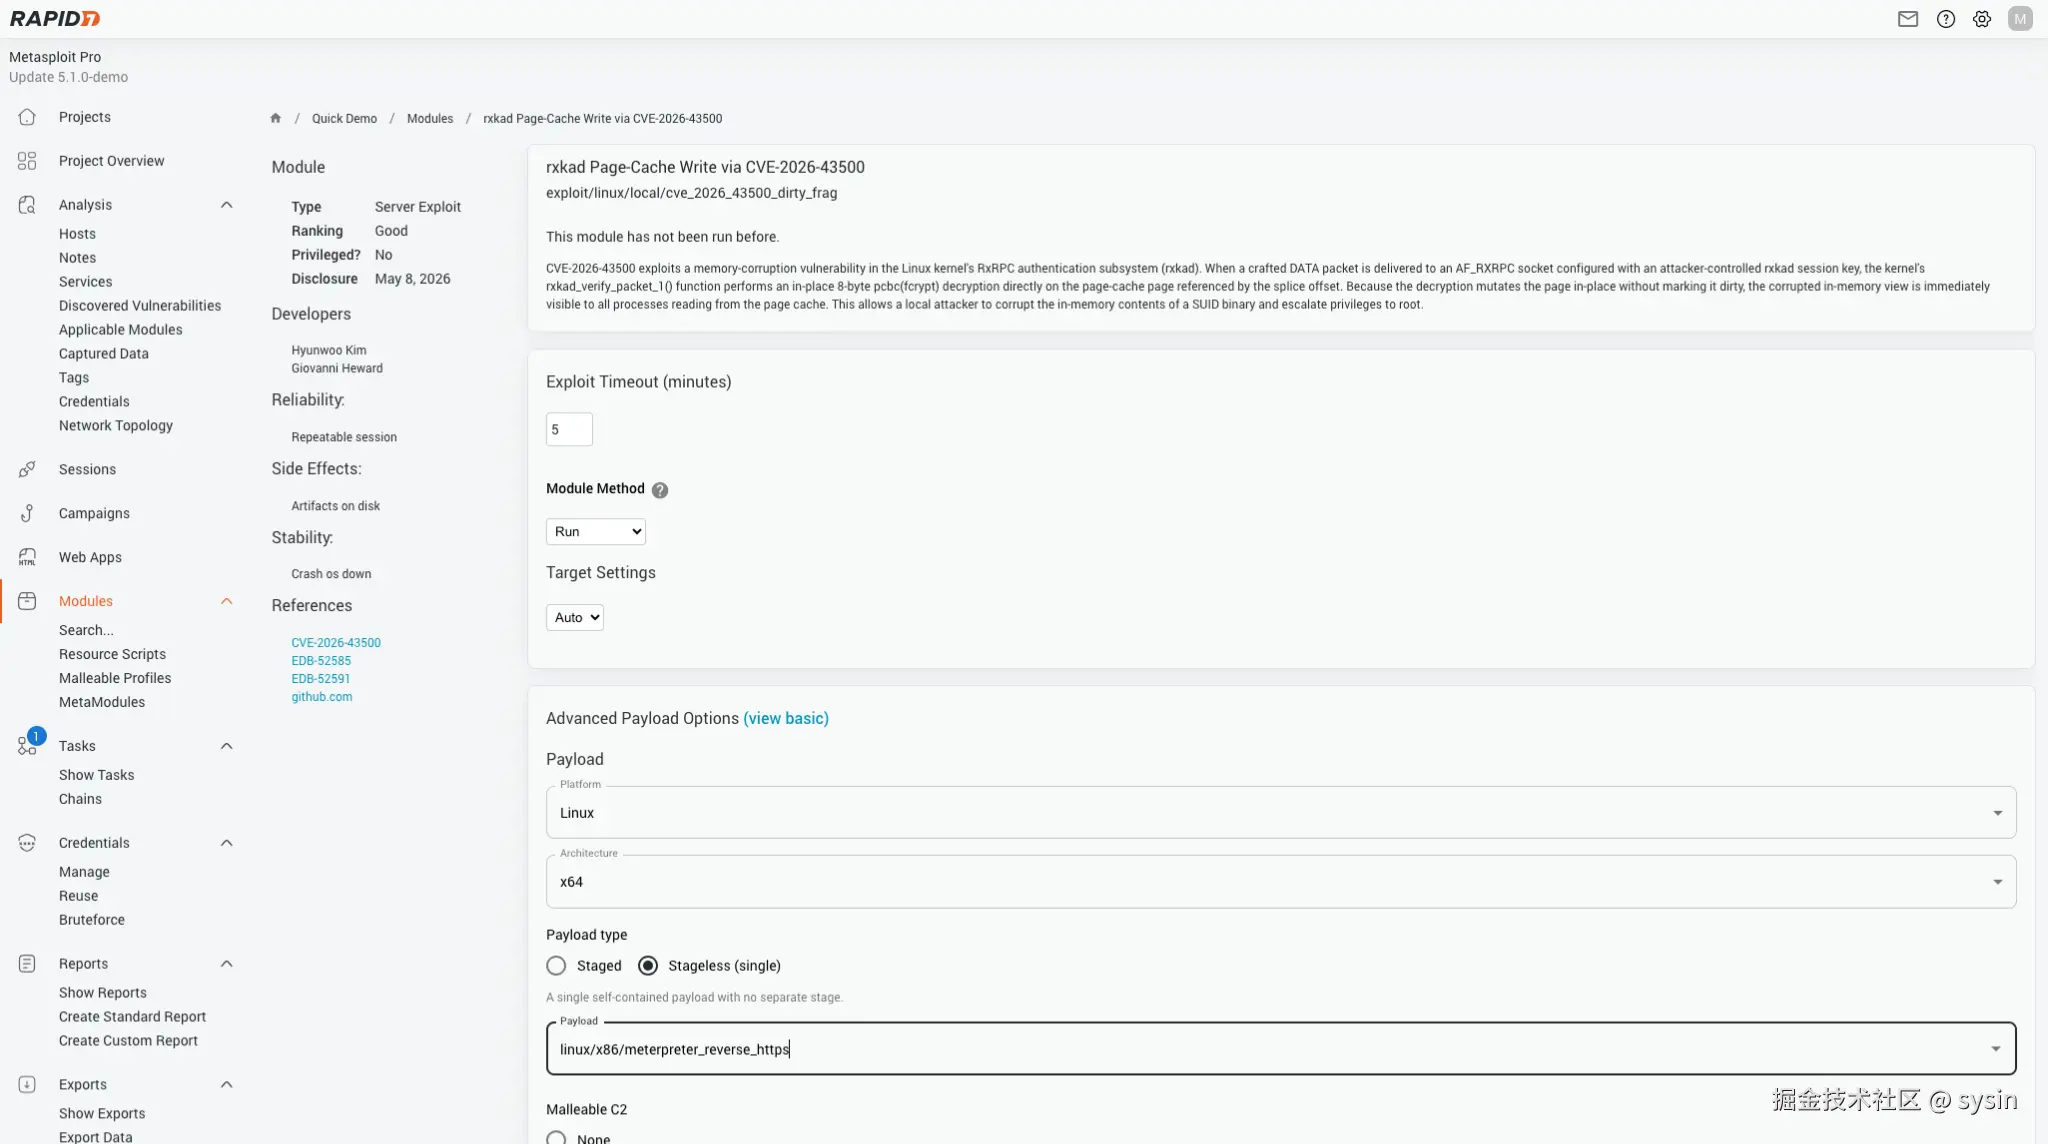This screenshot has width=2048, height=1144.
Task: Collapse the Credentials section
Action: 227,843
